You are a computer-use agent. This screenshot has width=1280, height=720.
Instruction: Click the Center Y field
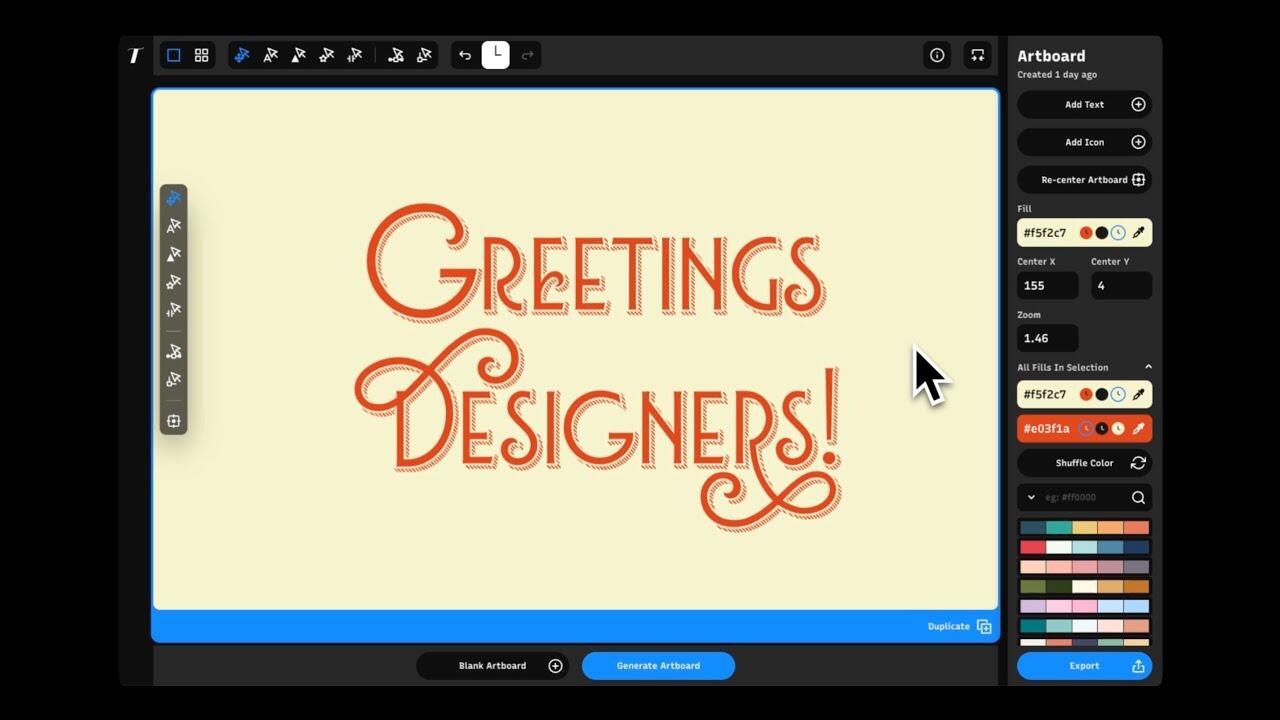coord(1121,285)
